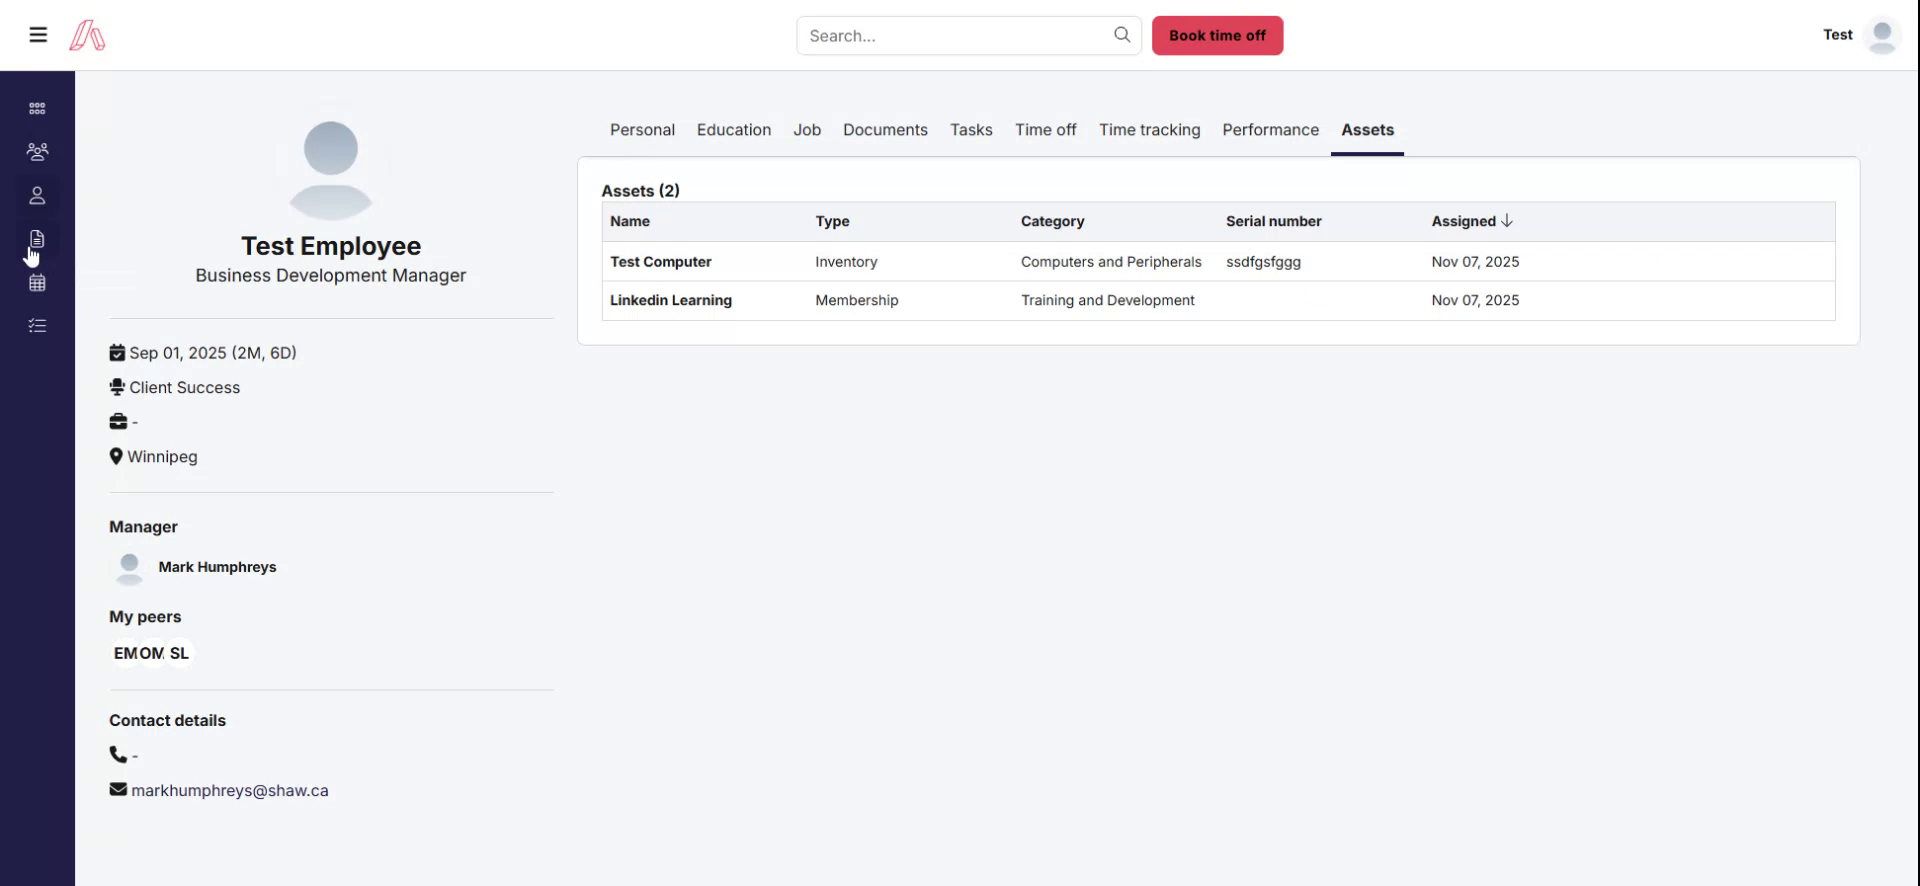Image resolution: width=1920 pixels, height=886 pixels.
Task: Open the task checklist icon in sidebar
Action: coord(37,326)
